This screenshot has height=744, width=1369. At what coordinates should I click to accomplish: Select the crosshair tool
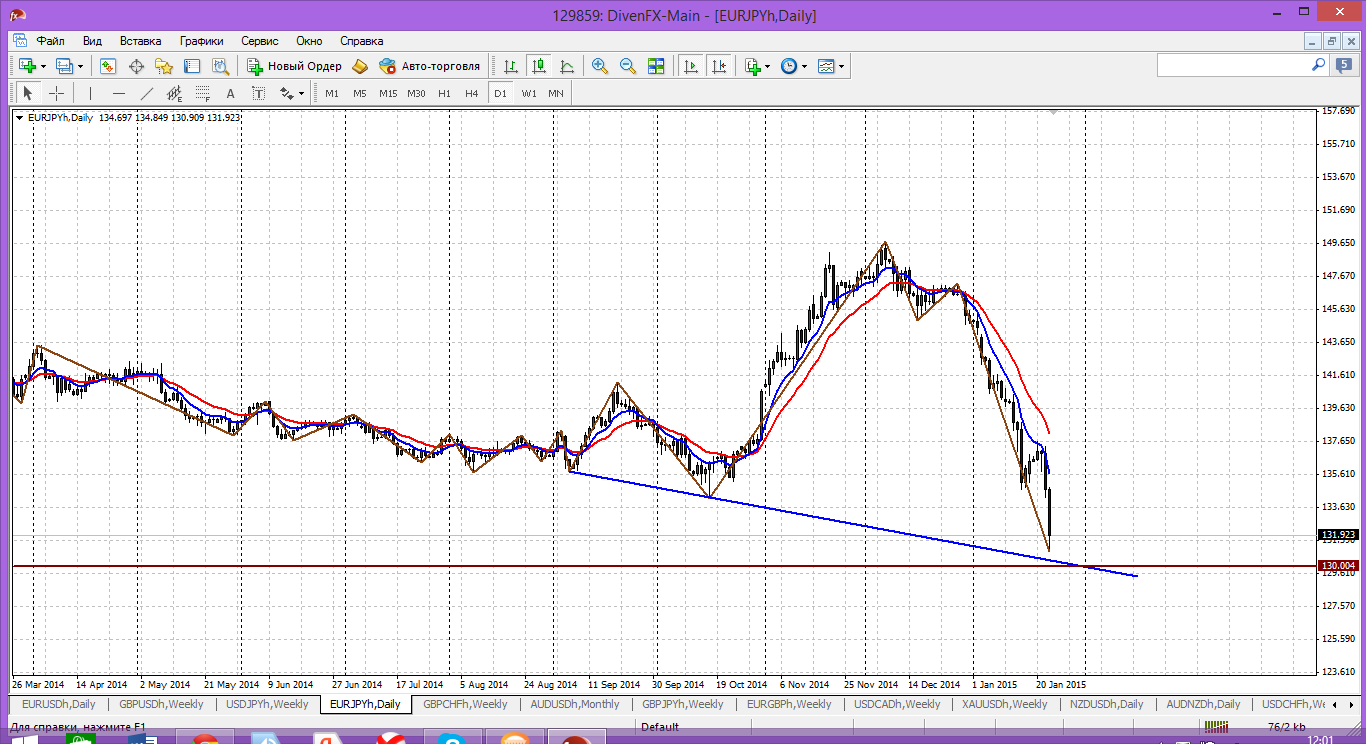coord(57,93)
